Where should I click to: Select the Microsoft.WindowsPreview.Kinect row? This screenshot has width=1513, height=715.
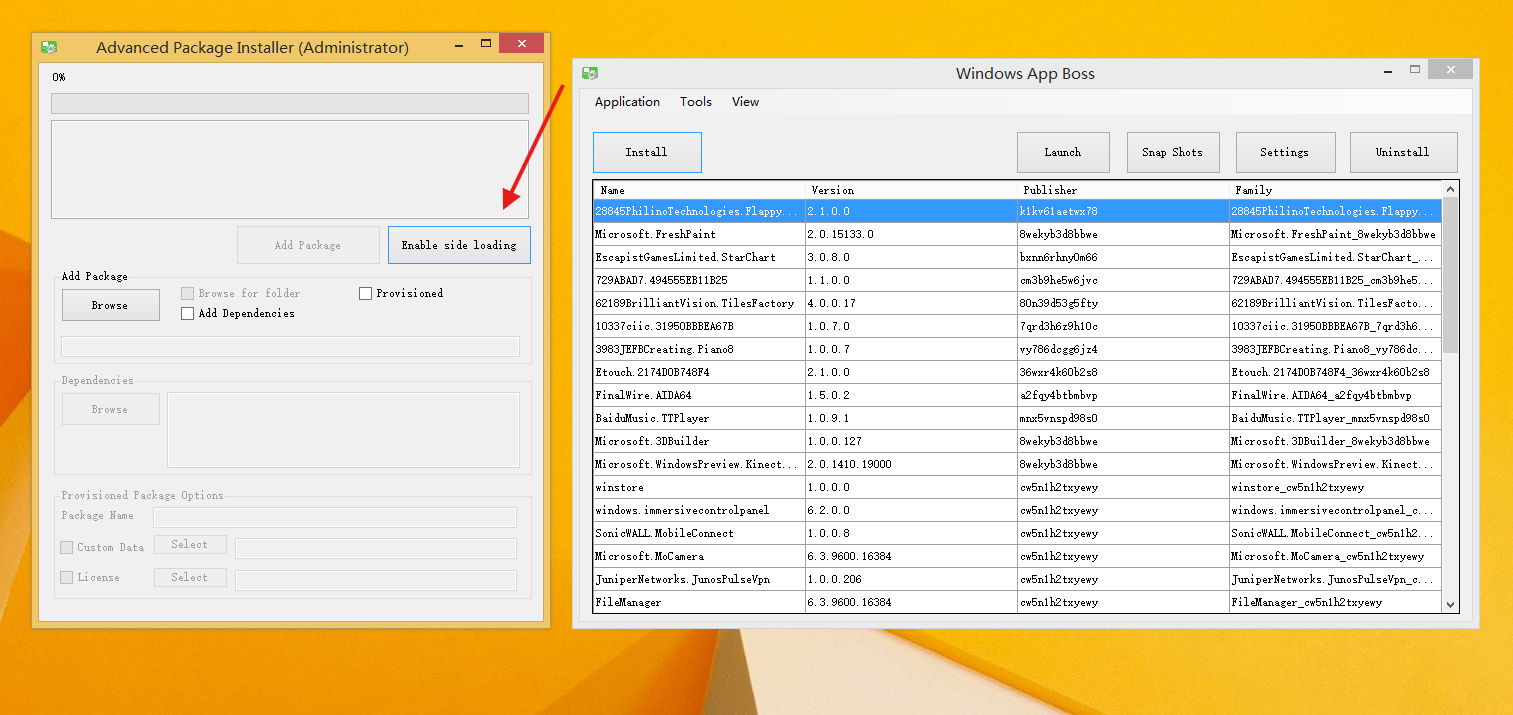pyautogui.click(x=1018, y=464)
